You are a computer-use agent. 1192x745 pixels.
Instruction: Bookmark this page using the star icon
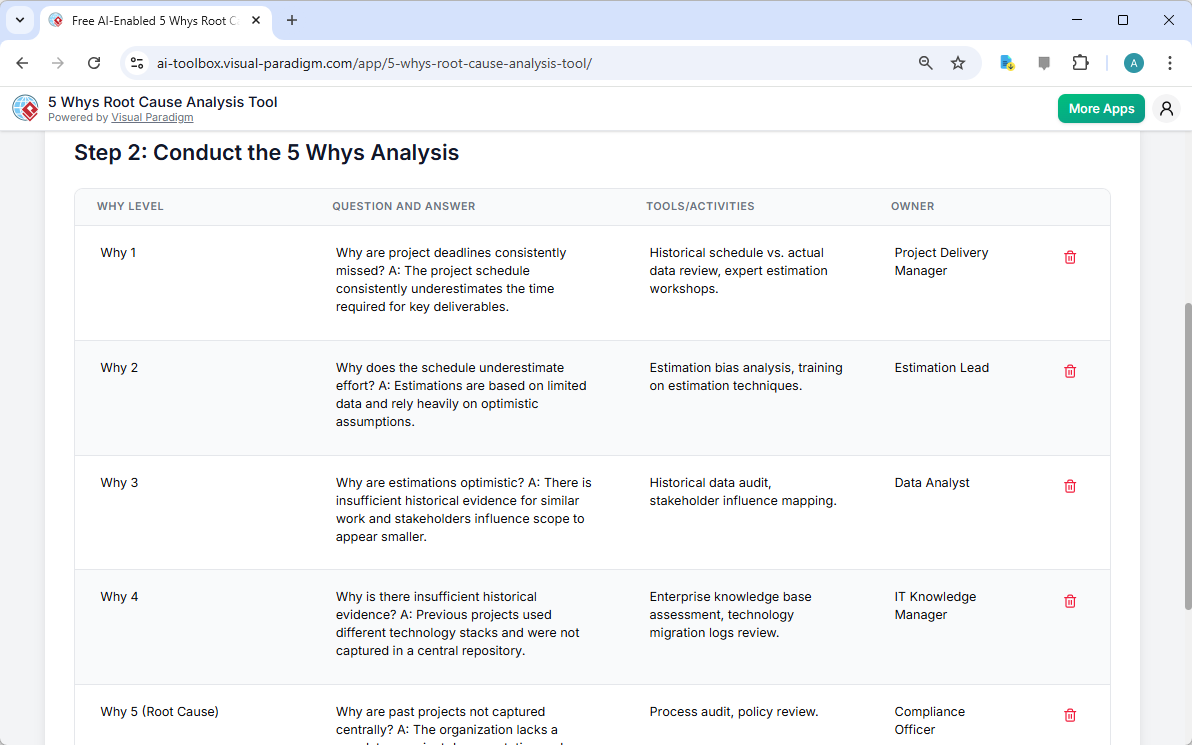(x=958, y=62)
